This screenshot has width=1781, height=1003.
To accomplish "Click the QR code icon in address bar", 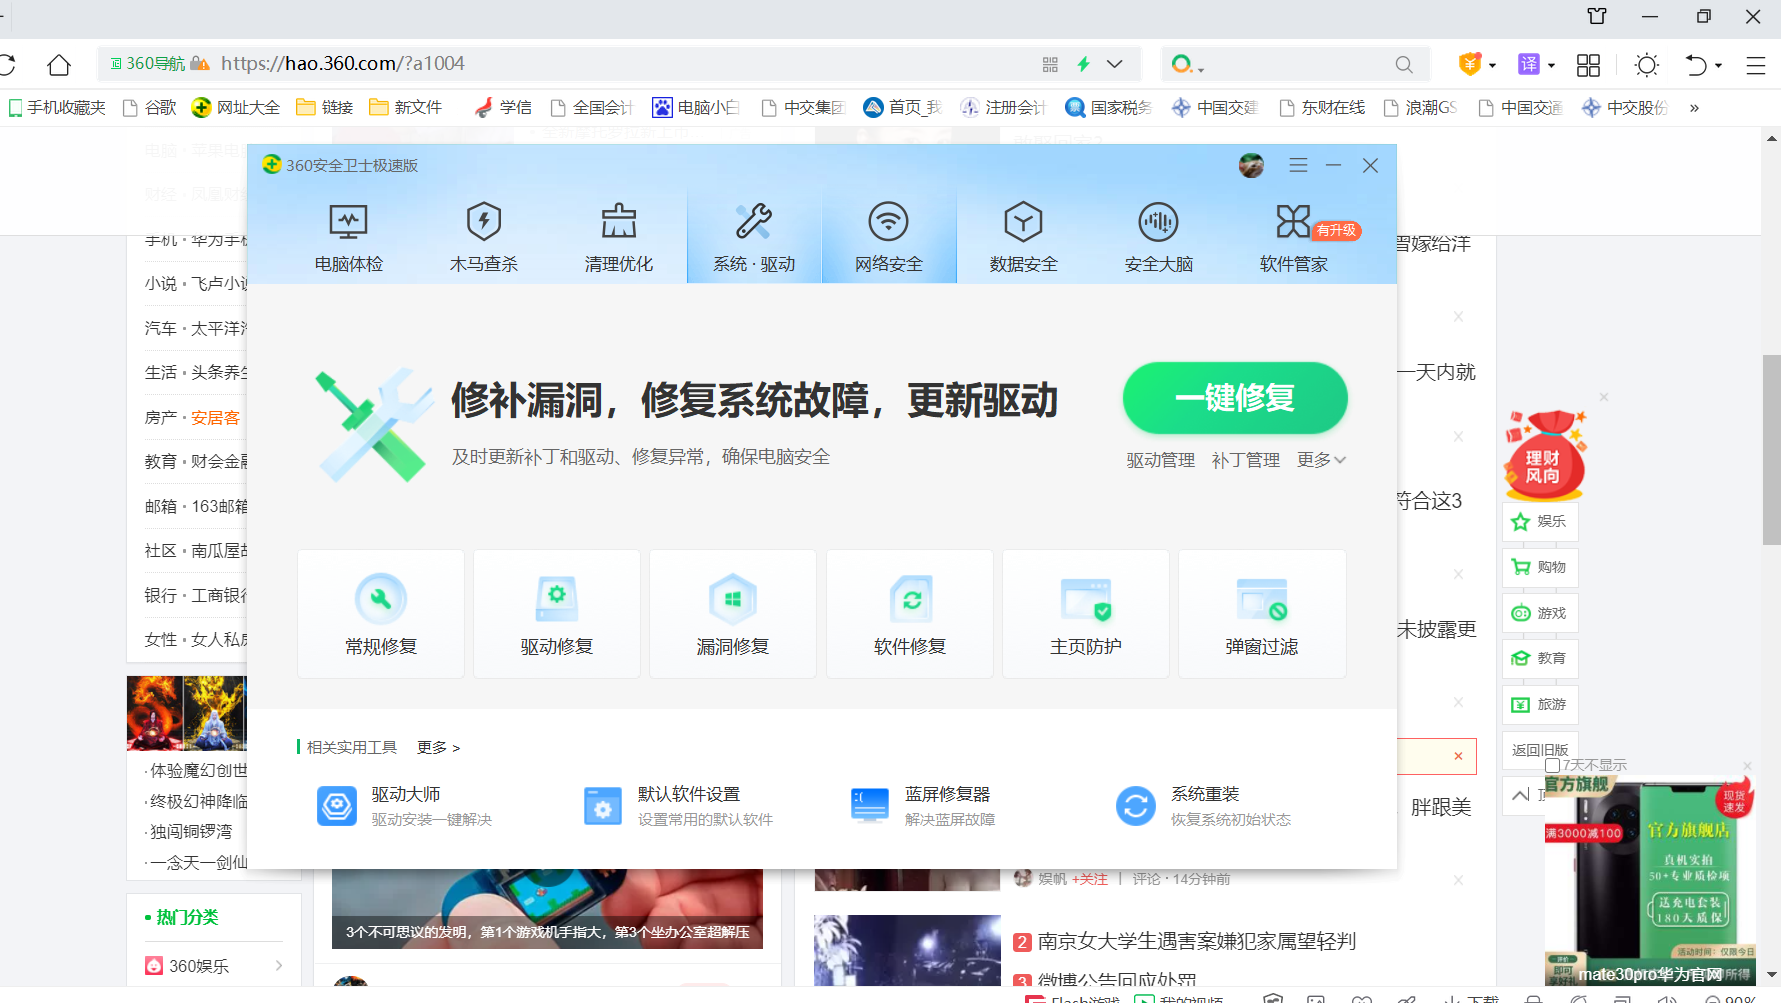I will [x=1050, y=64].
